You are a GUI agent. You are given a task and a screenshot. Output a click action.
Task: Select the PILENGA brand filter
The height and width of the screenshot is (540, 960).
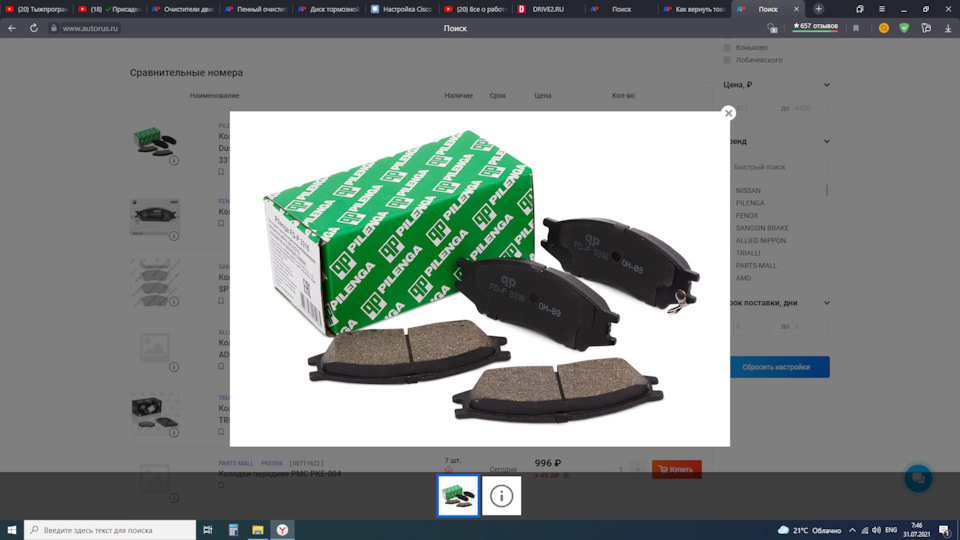[750, 203]
